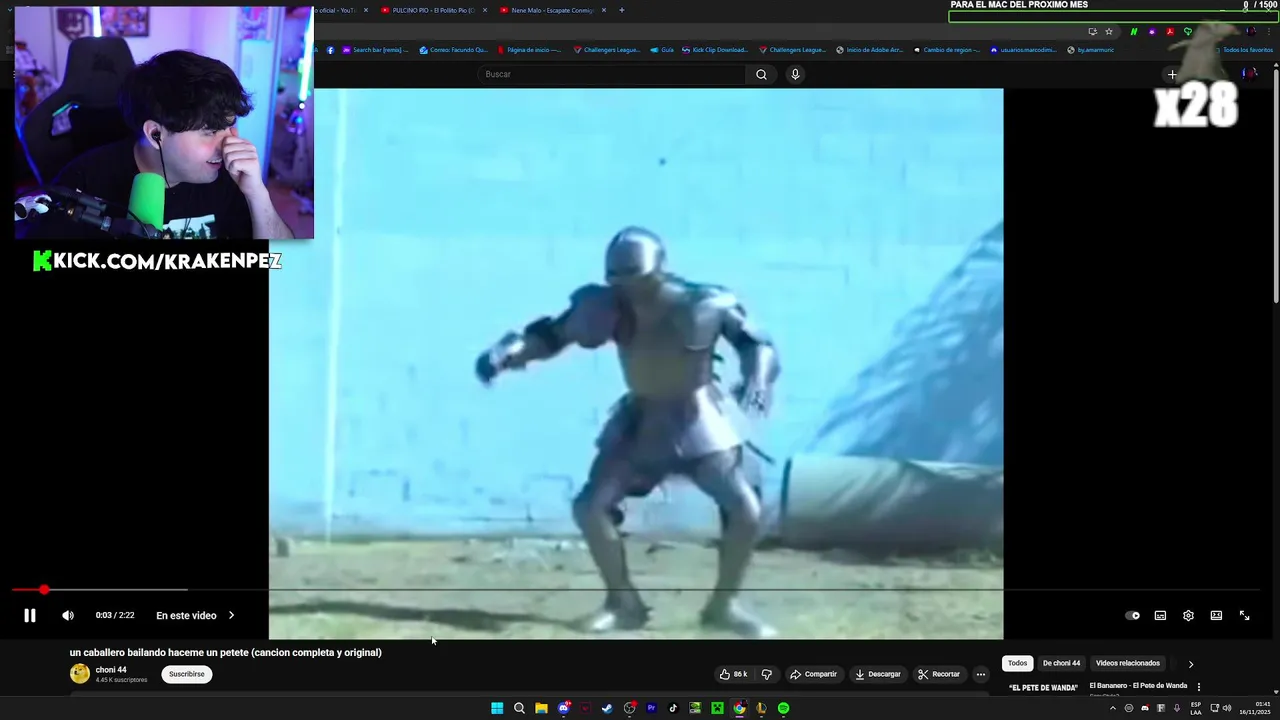Click the Compartir share button
Image resolution: width=1280 pixels, height=720 pixels.
click(813, 674)
